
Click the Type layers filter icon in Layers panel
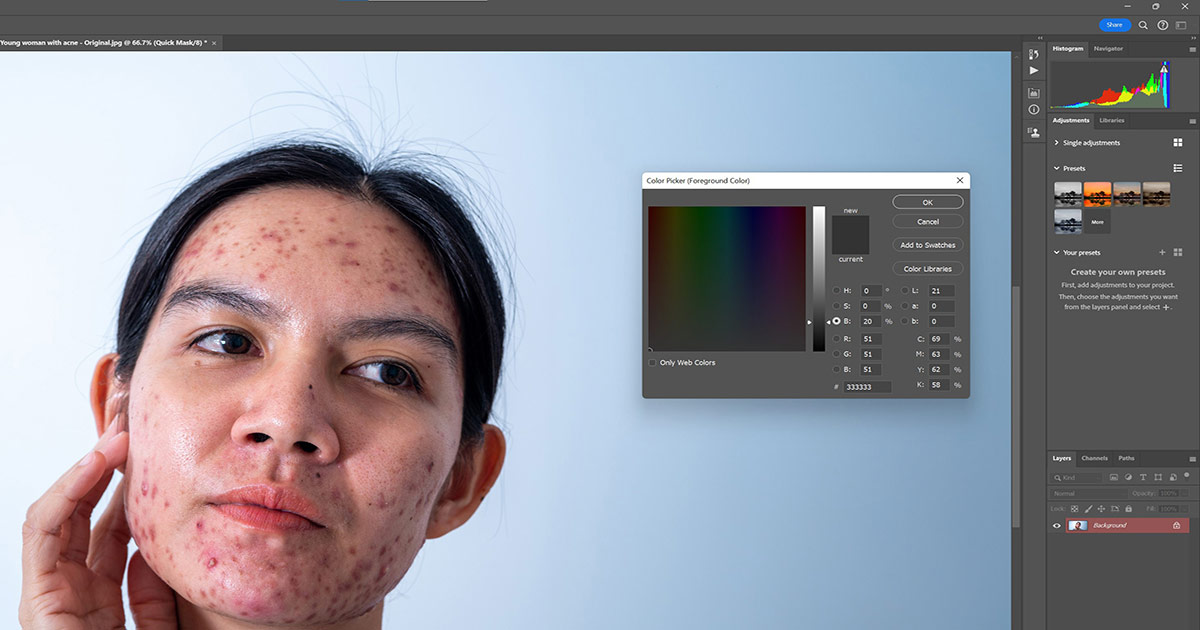pos(1143,477)
